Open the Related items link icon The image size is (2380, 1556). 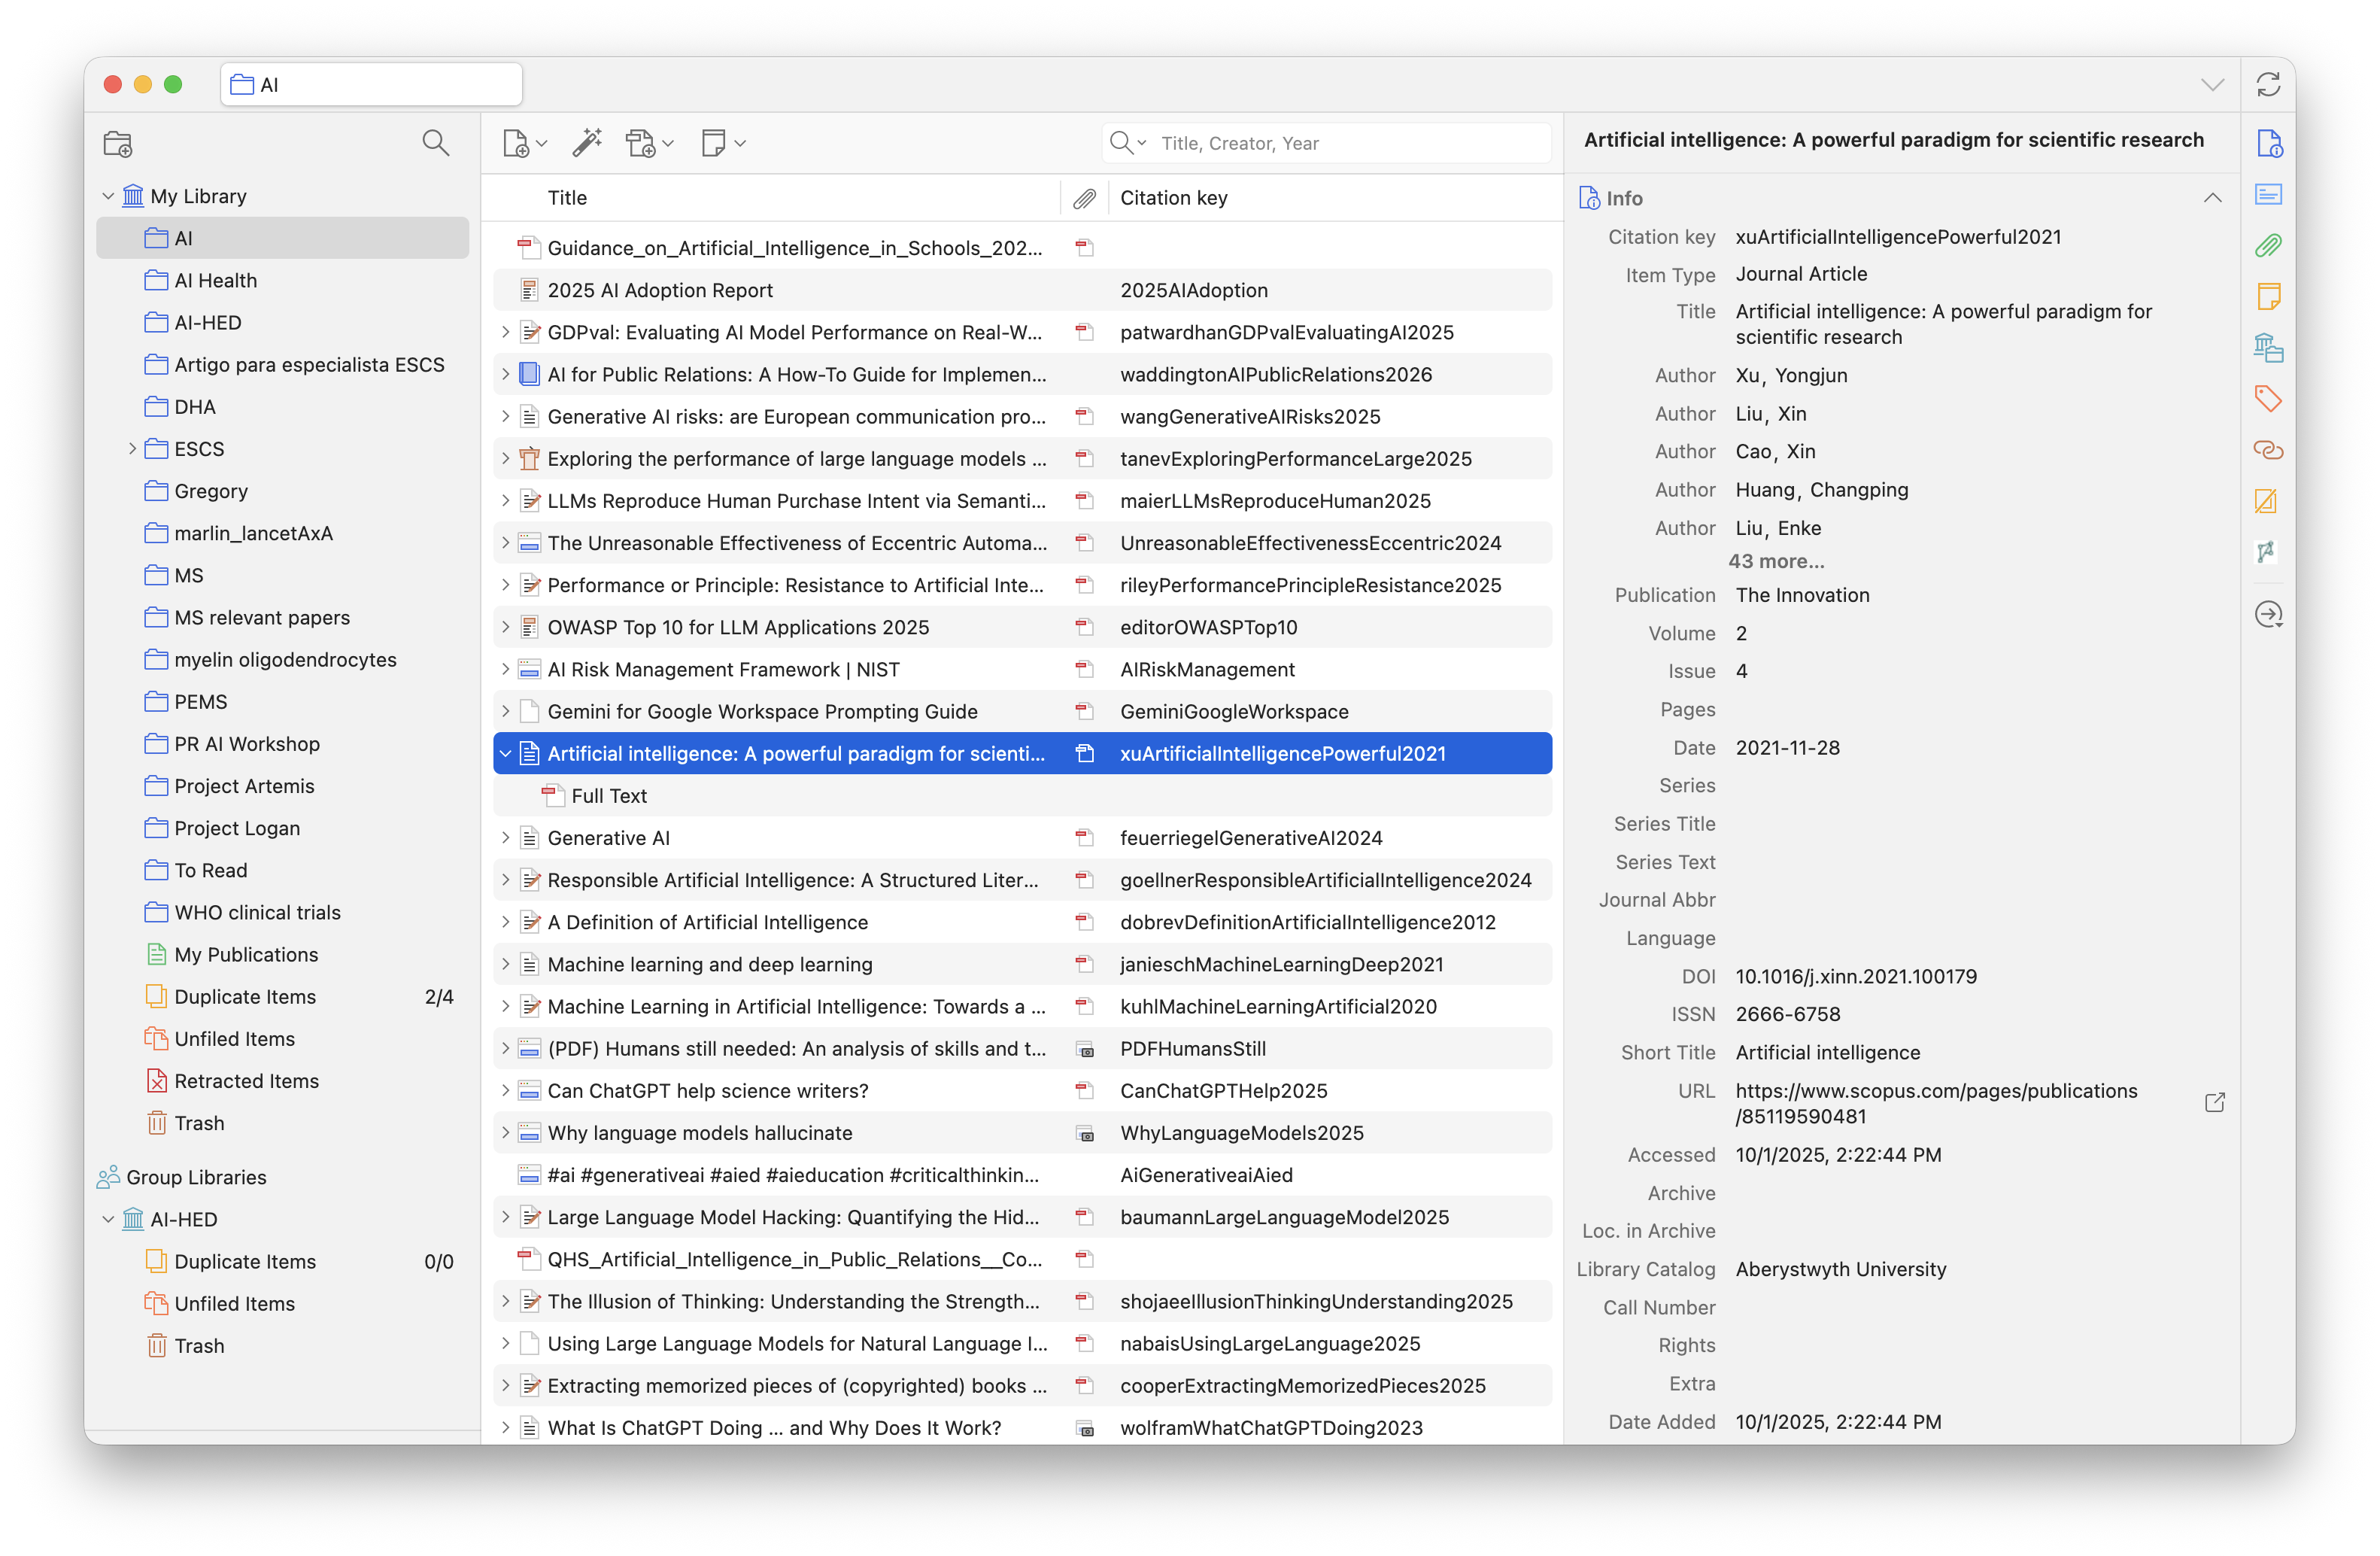pos(2268,450)
